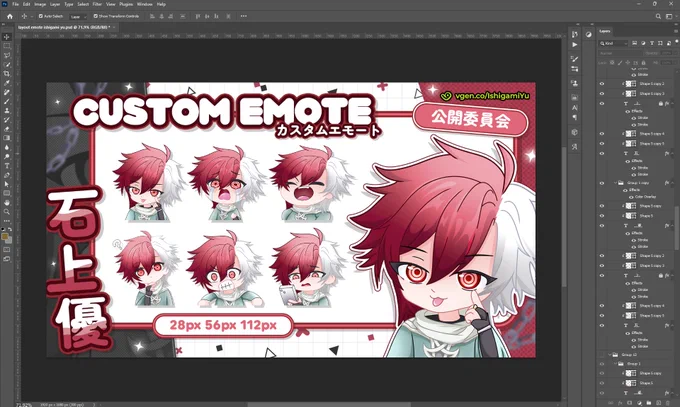
Task: Click the align top edges icon
Action: pyautogui.click(x=198, y=16)
